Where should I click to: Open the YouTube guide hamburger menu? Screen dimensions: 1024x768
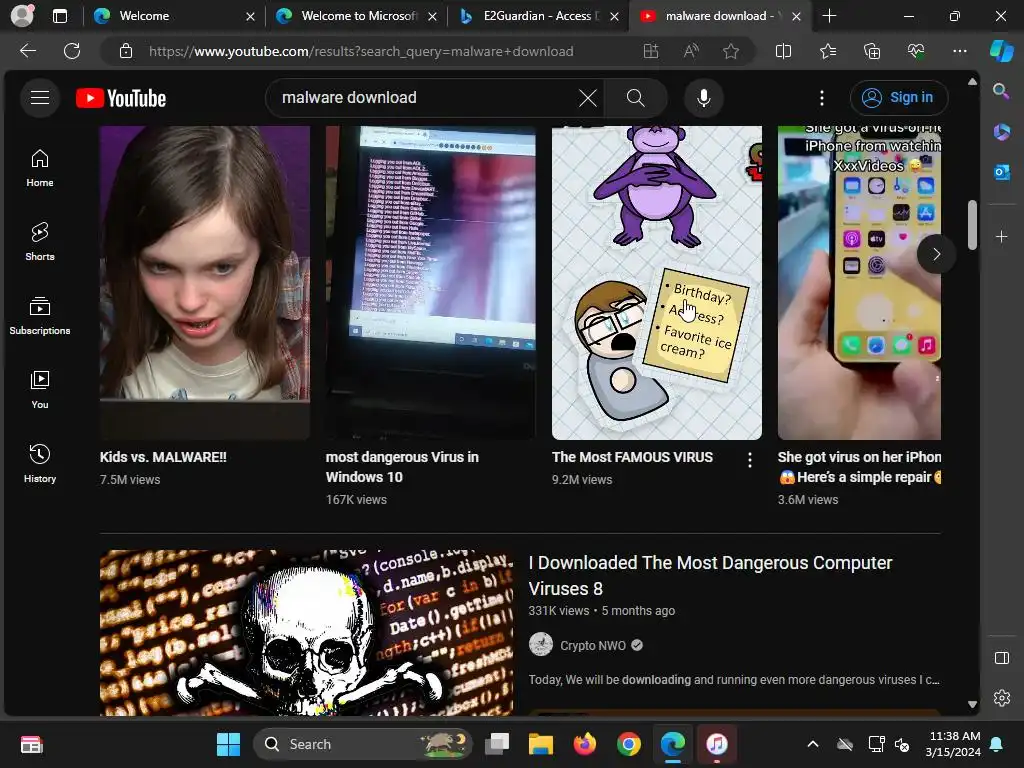tap(40, 98)
